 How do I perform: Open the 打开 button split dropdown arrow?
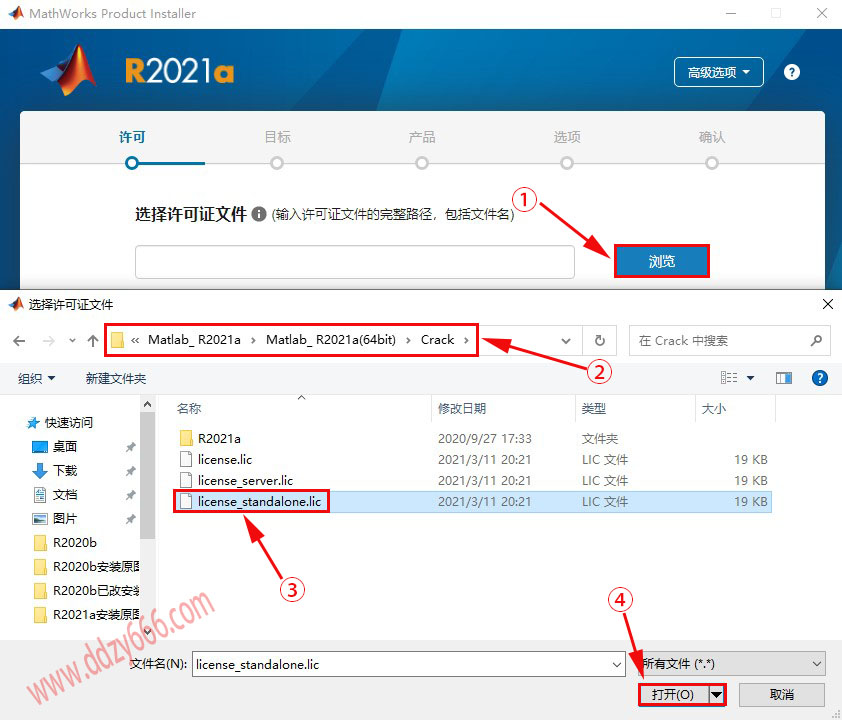[x=717, y=695]
